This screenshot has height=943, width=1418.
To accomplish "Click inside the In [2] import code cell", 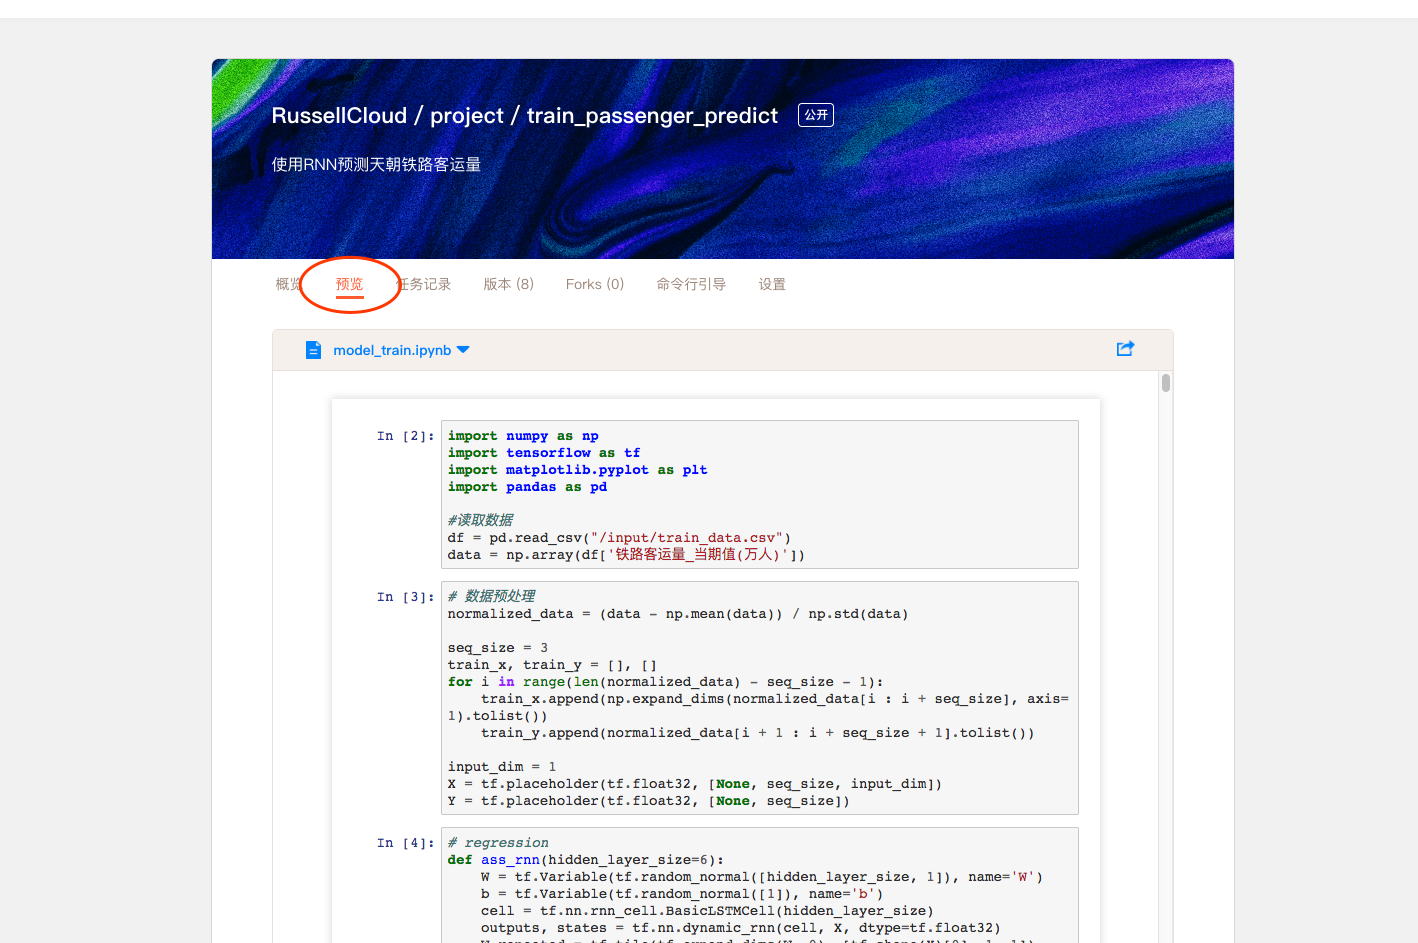I will click(x=759, y=494).
